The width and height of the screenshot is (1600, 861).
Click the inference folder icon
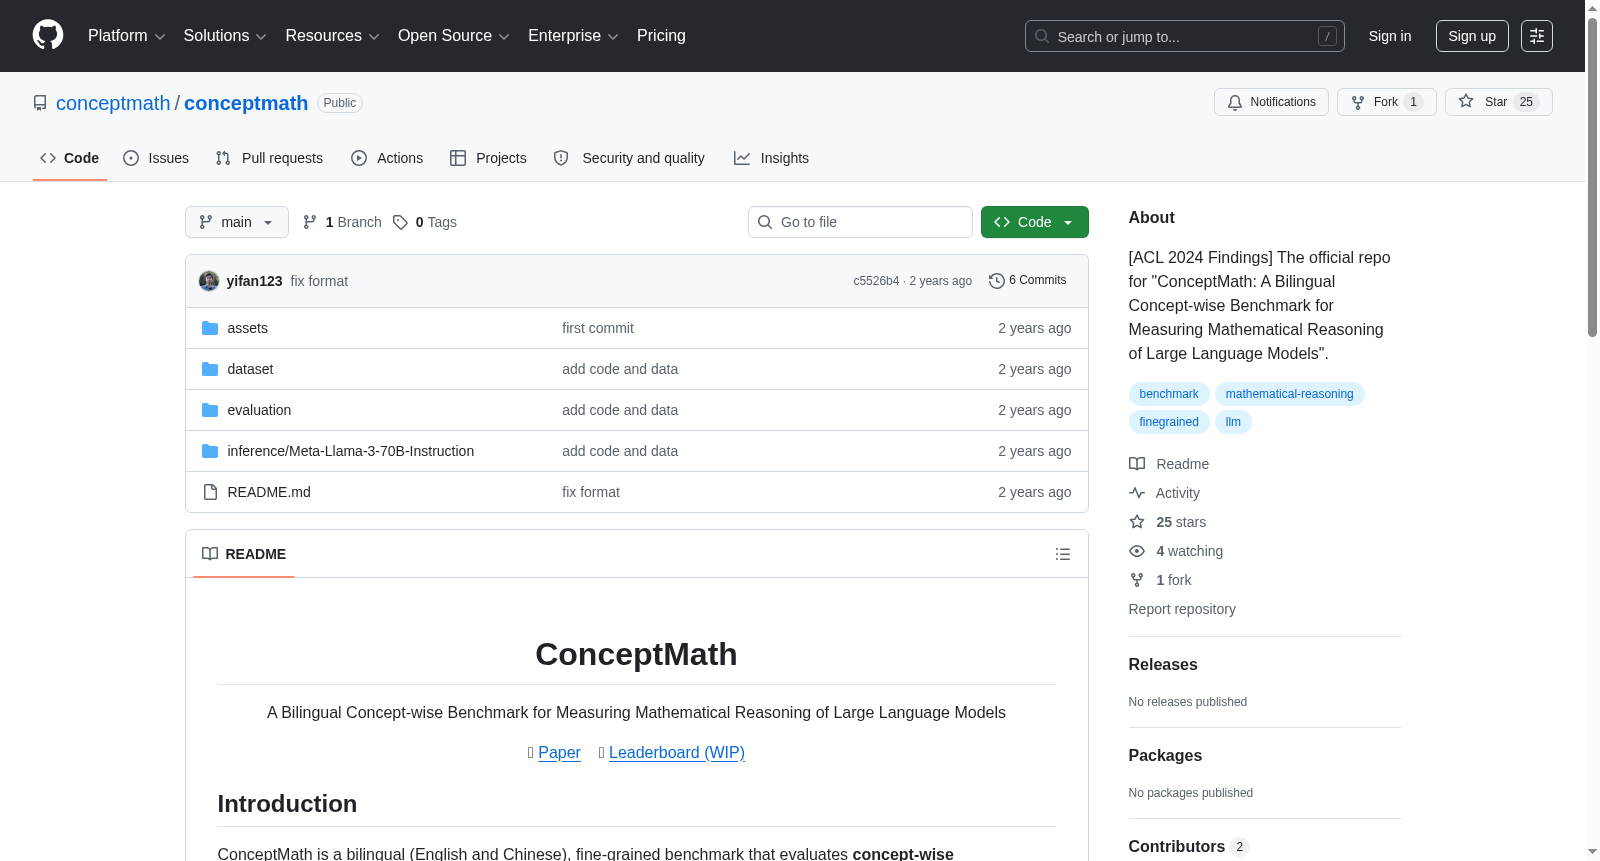210,451
